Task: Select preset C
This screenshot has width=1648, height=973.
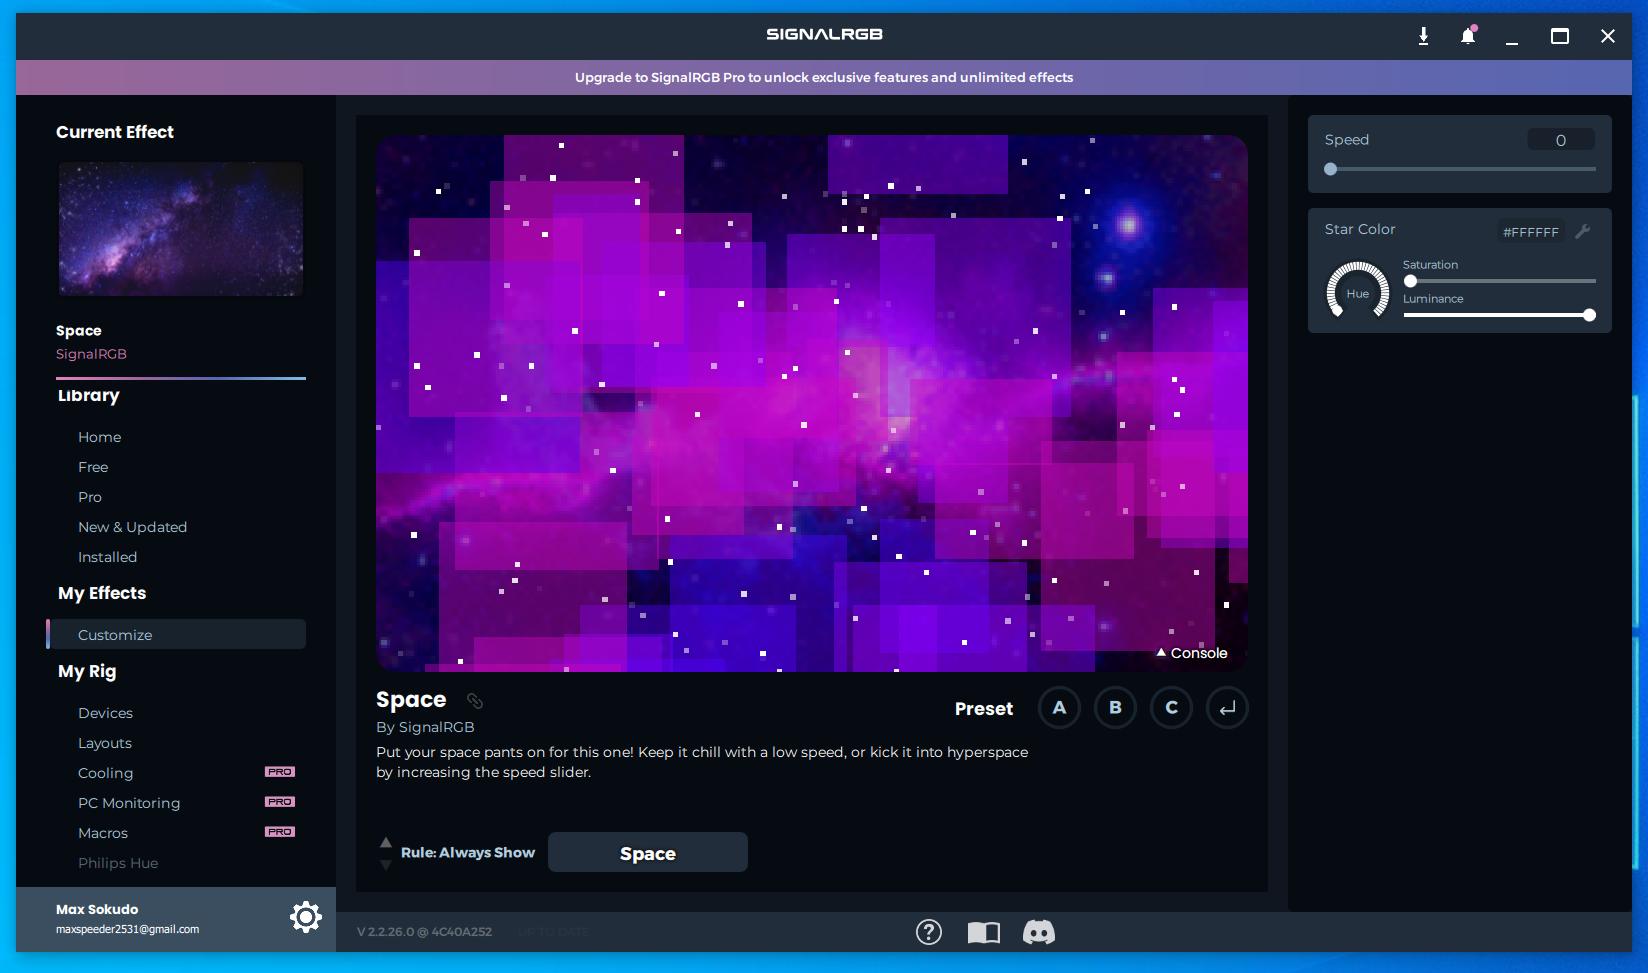Action: (1171, 708)
